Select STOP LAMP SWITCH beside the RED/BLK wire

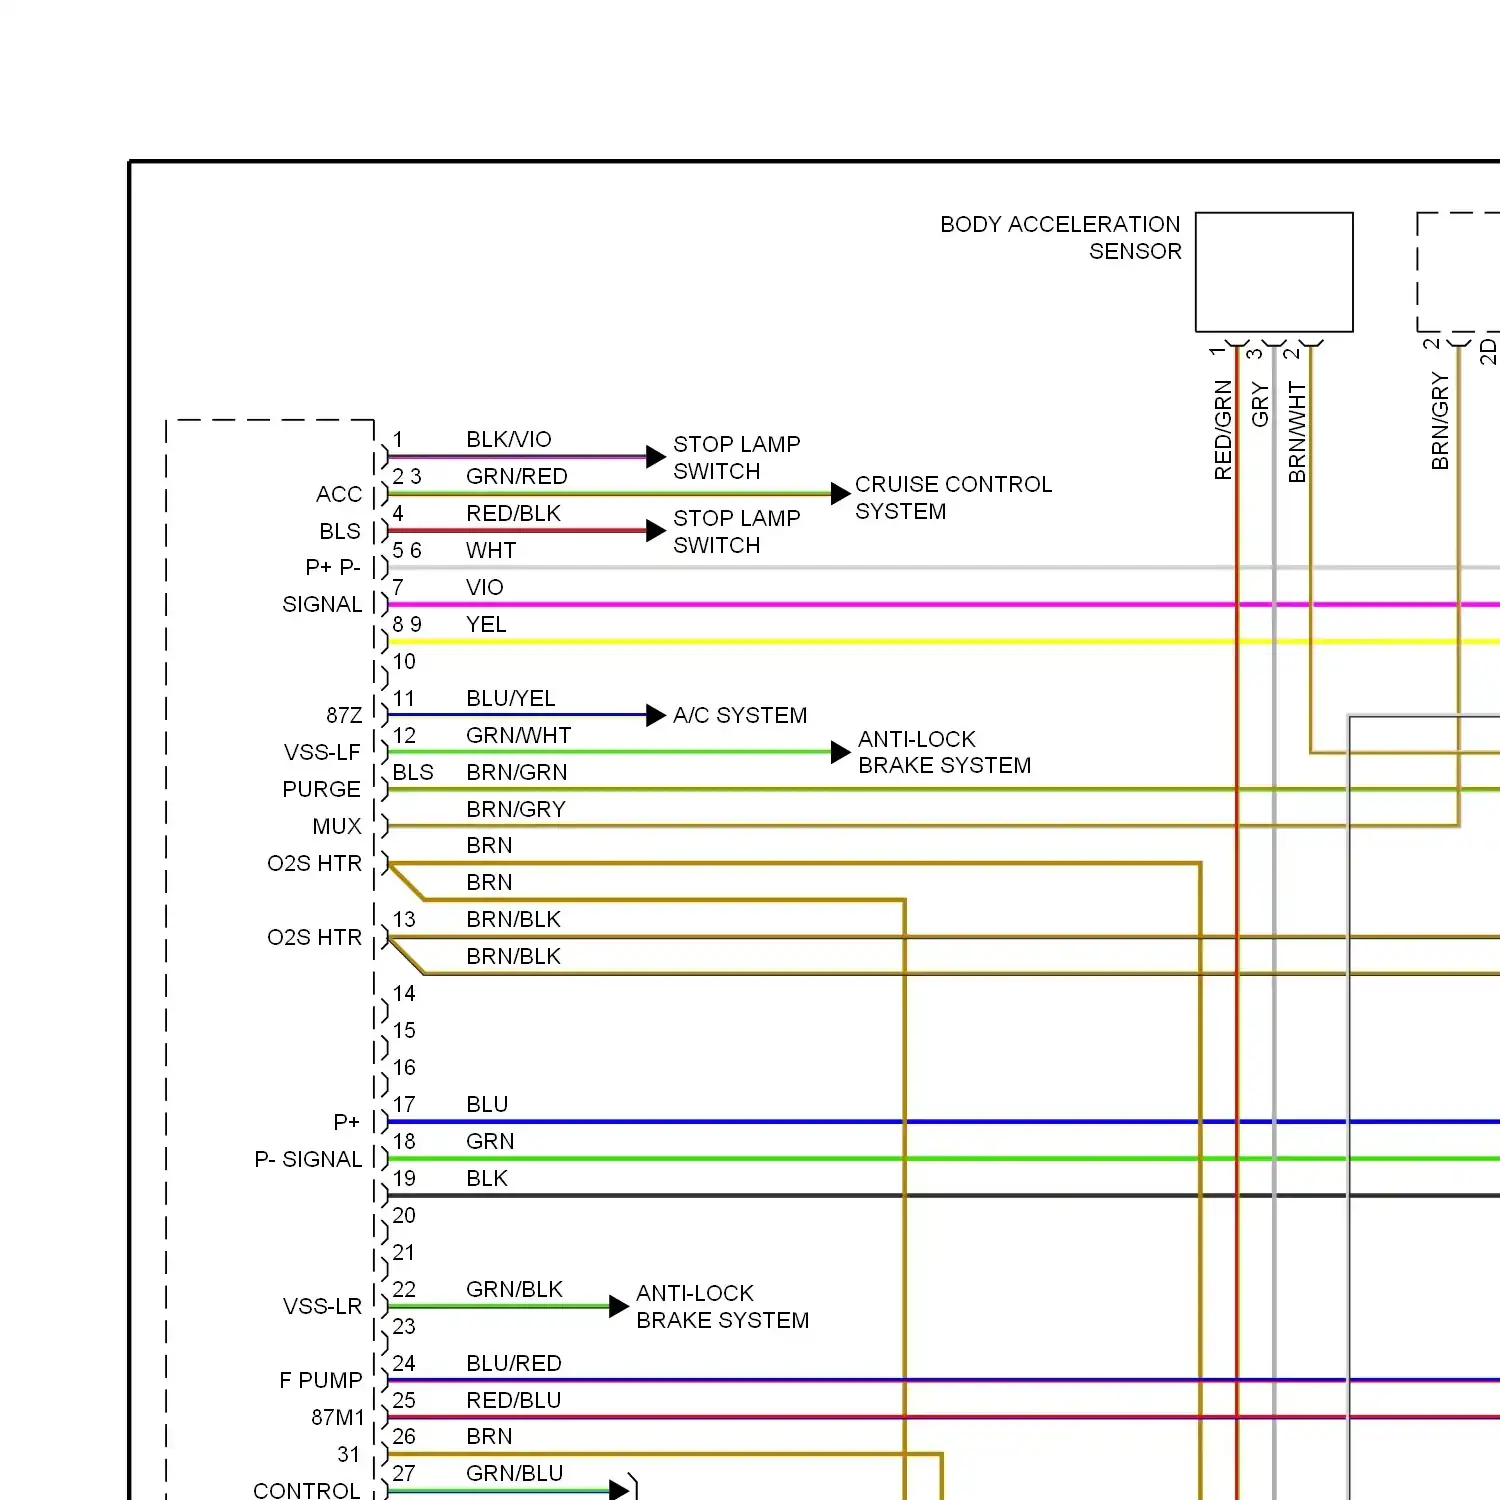[737, 531]
